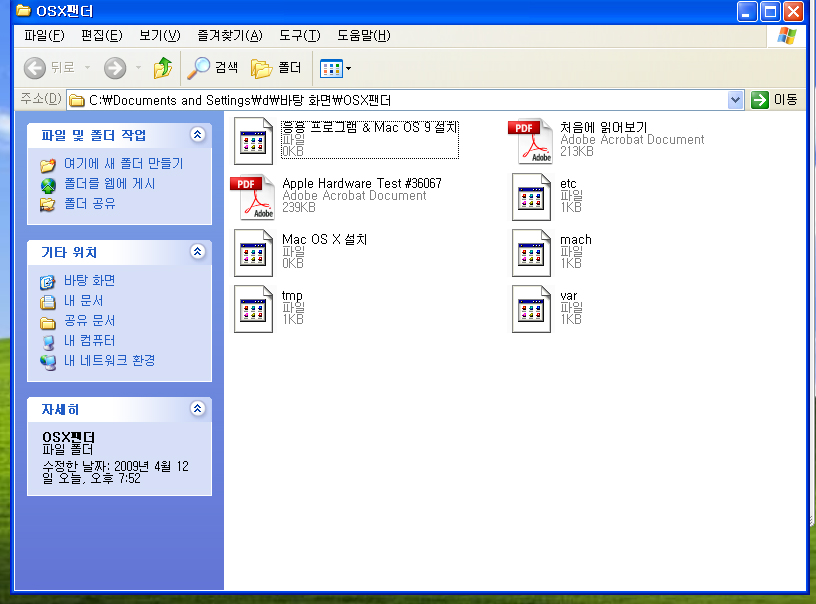Select the var file icon
Viewport: 816px width, 604px height.
(531, 309)
